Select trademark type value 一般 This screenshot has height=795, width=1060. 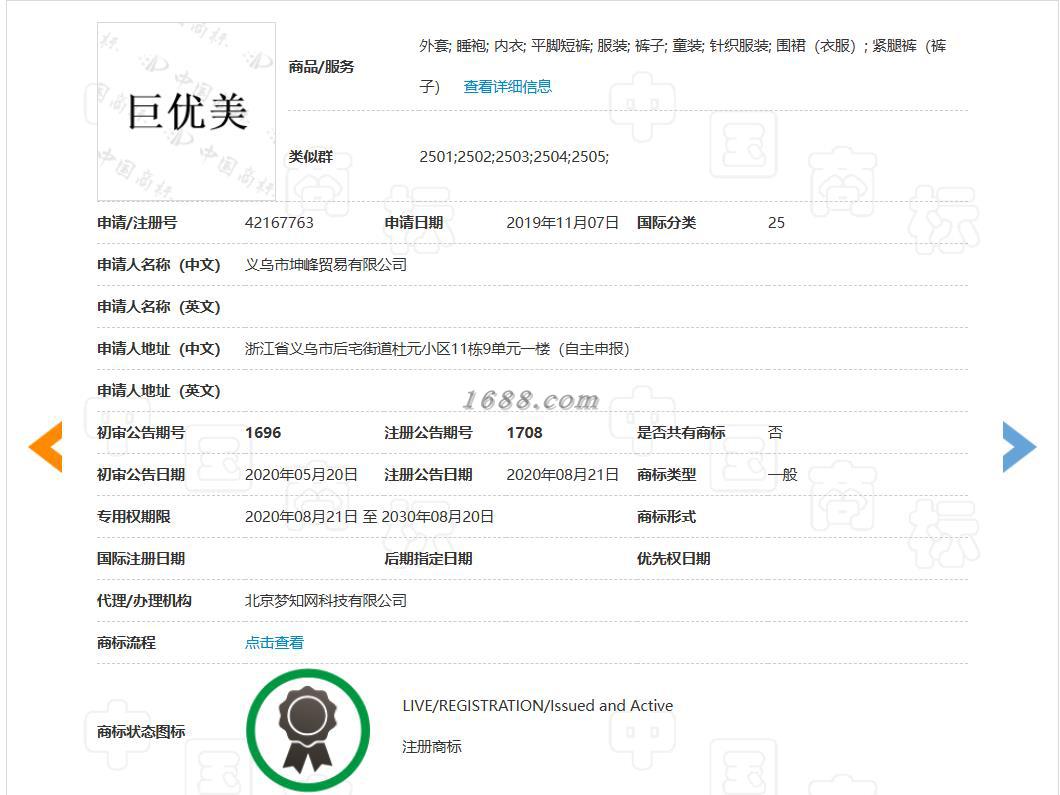(783, 475)
